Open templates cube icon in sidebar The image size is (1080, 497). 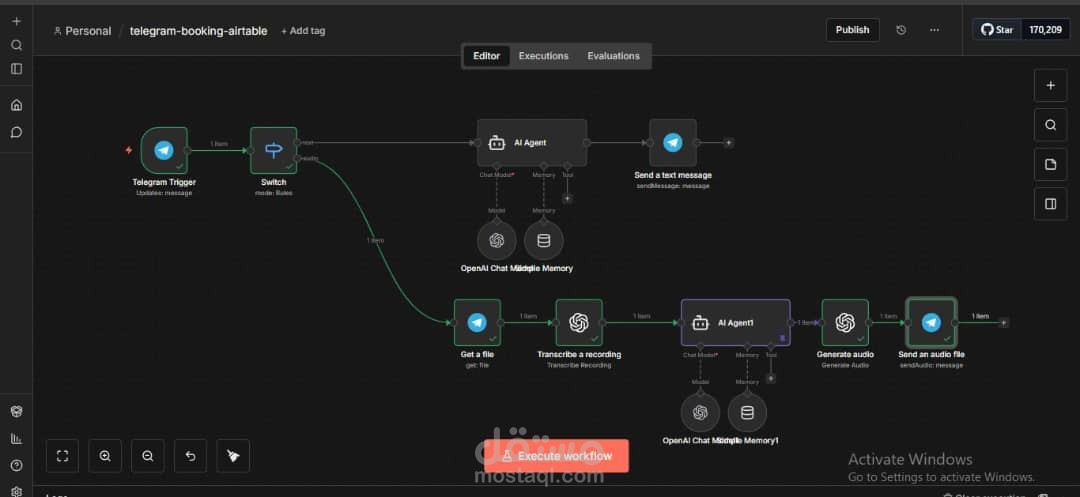17,412
